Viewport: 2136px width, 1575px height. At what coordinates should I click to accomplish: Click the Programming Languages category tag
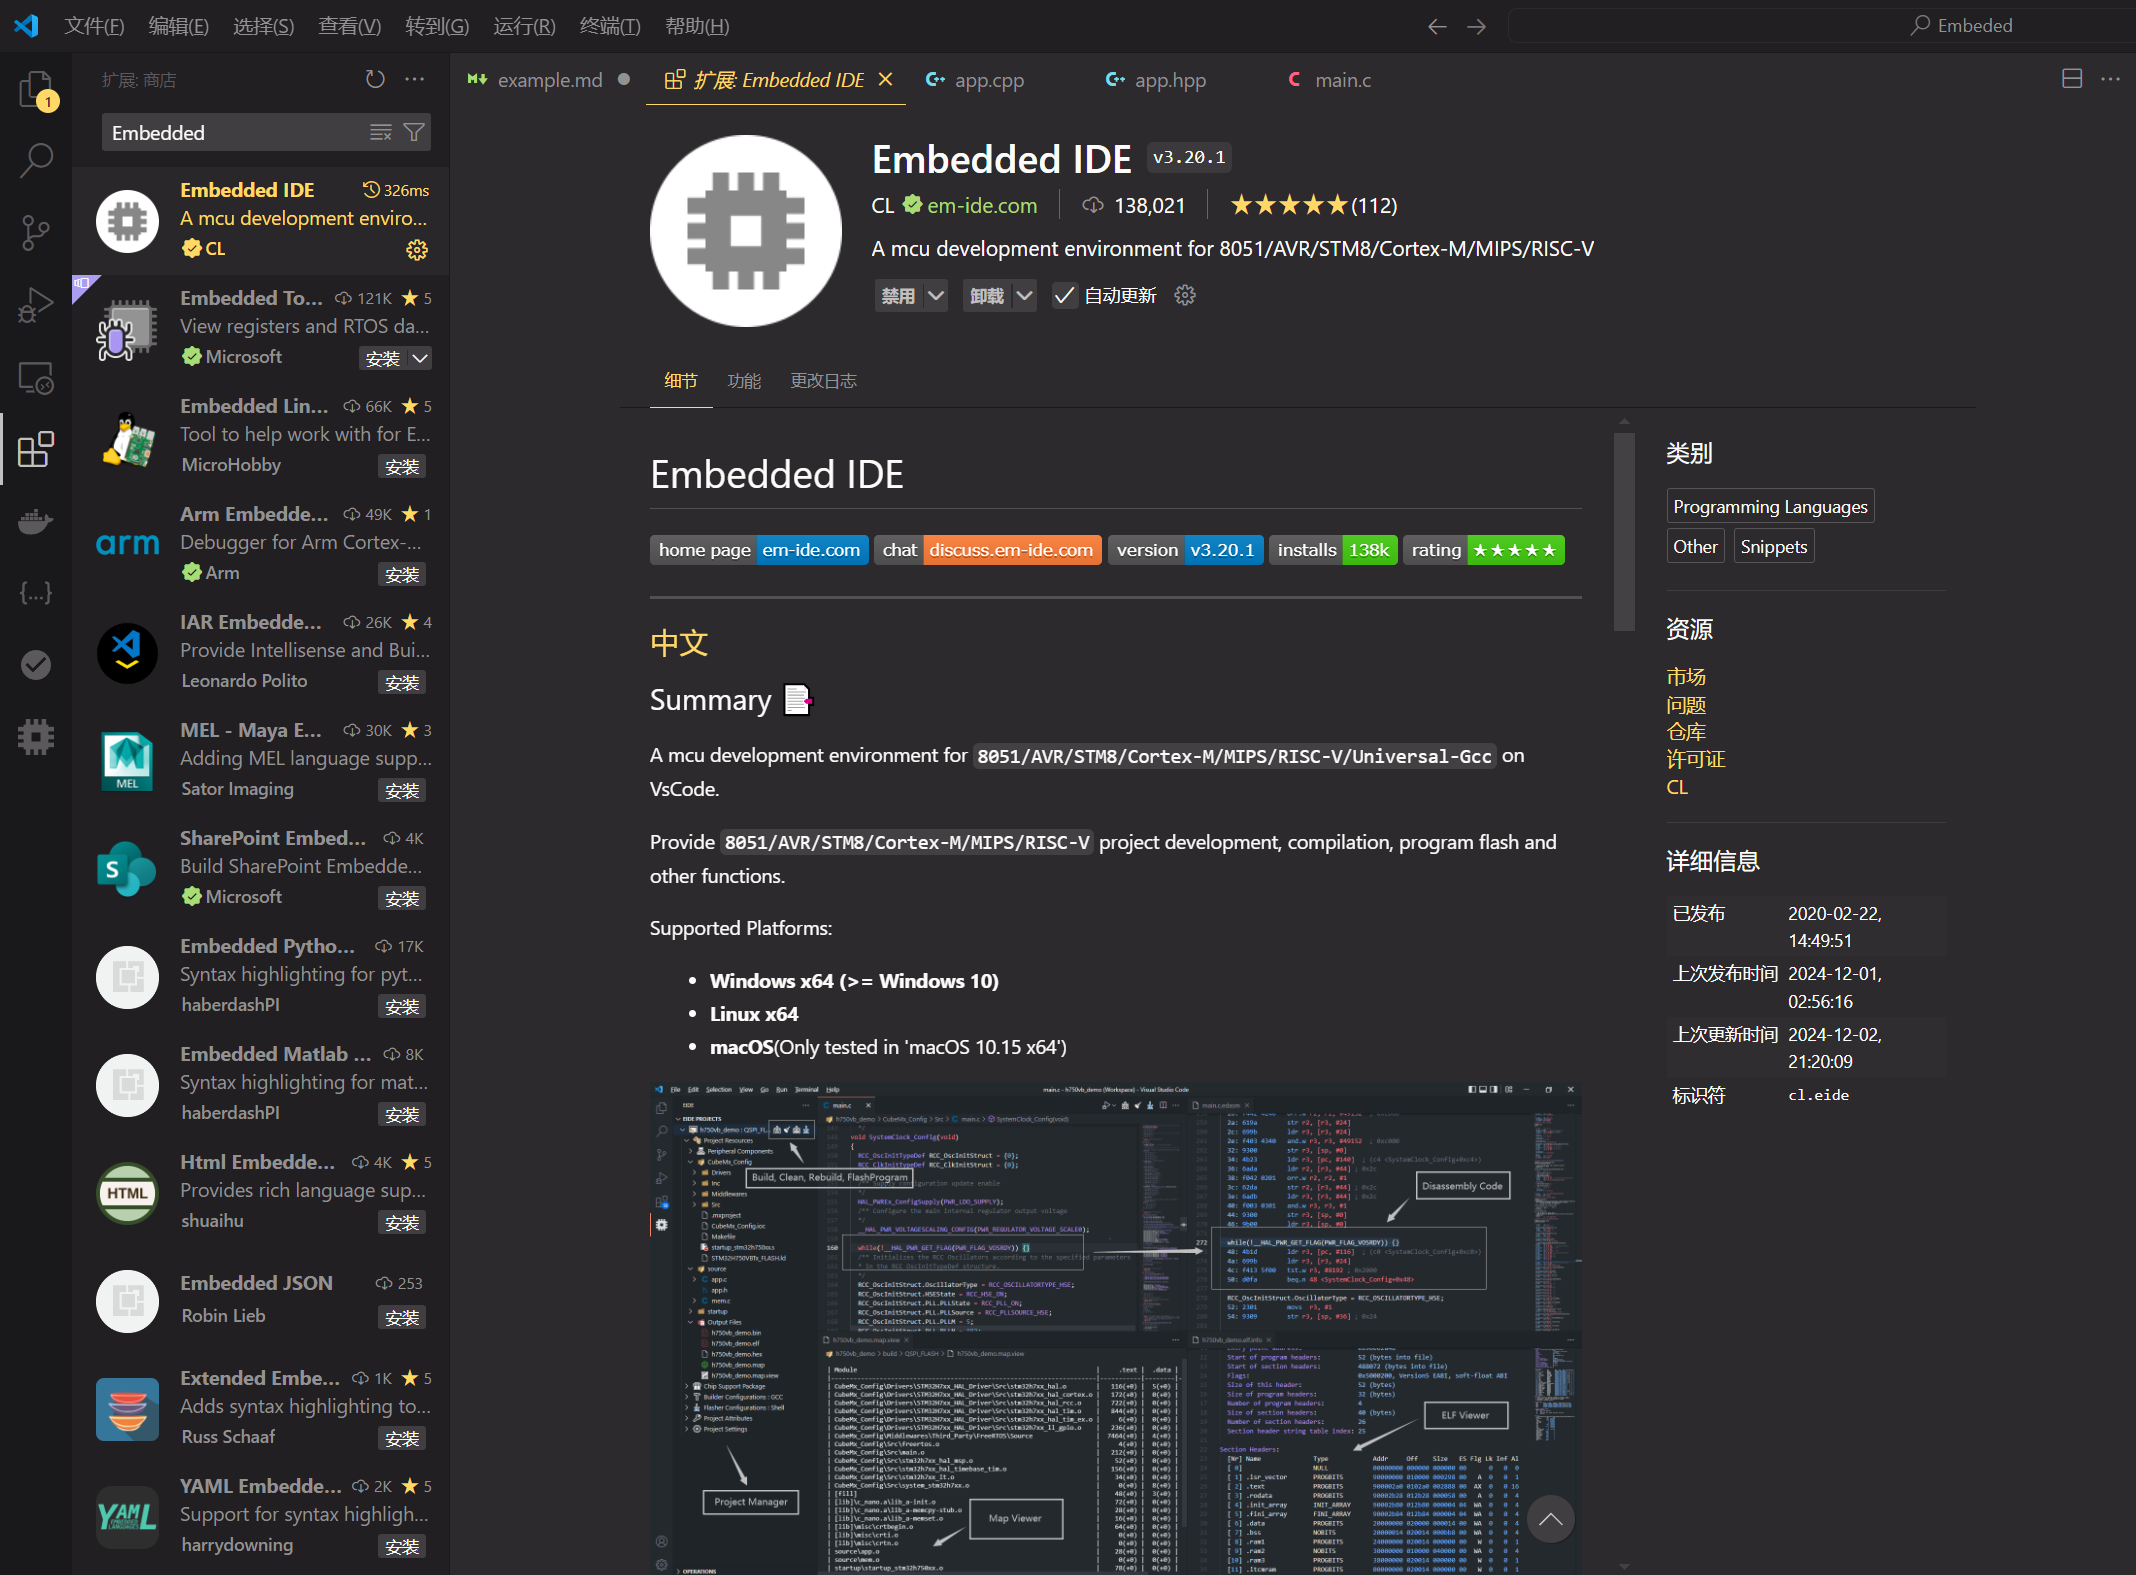pos(1770,506)
